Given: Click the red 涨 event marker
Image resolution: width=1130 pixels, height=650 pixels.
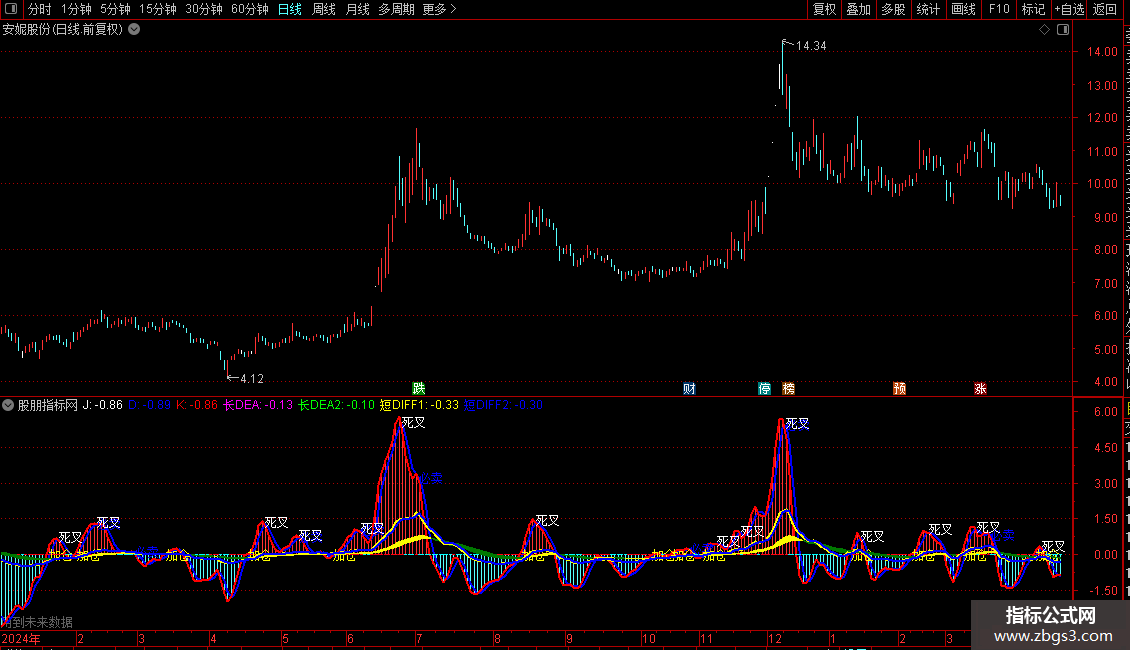Looking at the screenshot, I should tap(980, 388).
